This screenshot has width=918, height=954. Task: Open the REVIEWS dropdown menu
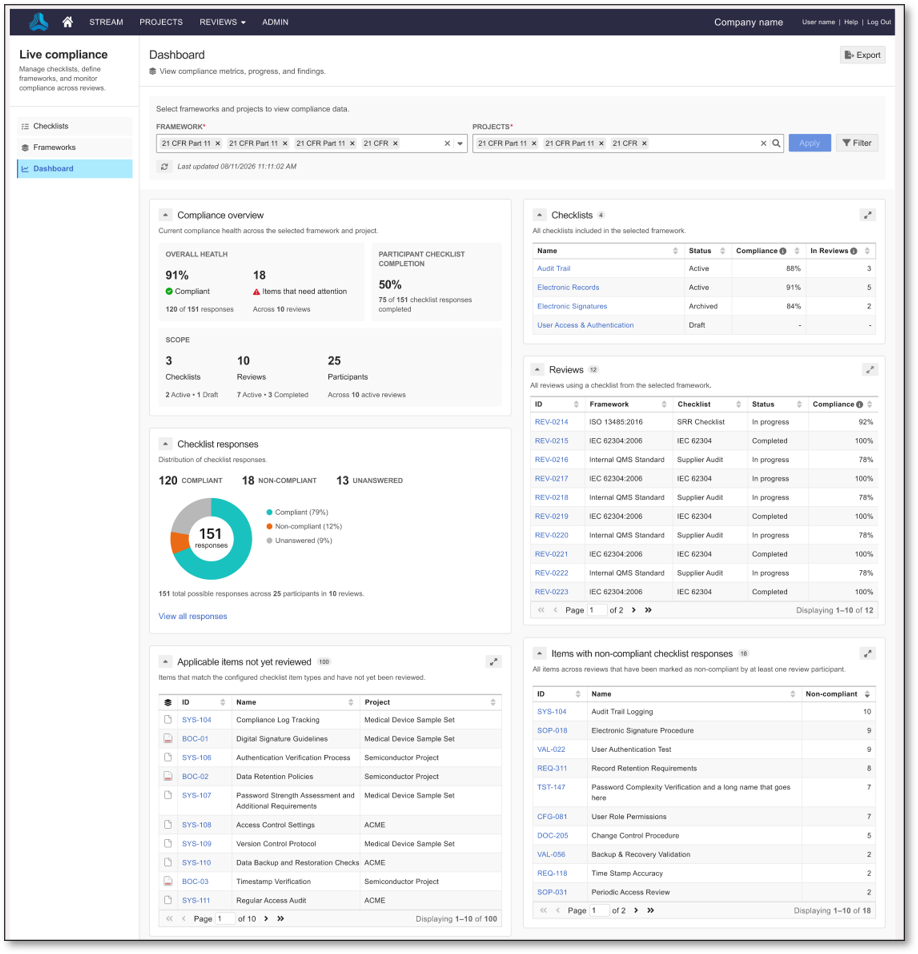coord(223,22)
